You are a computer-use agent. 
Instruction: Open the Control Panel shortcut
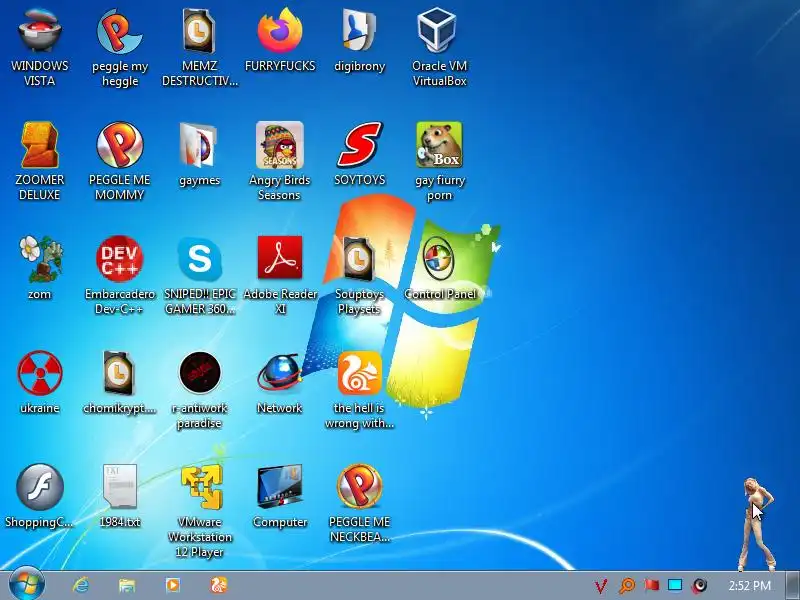pos(439,259)
